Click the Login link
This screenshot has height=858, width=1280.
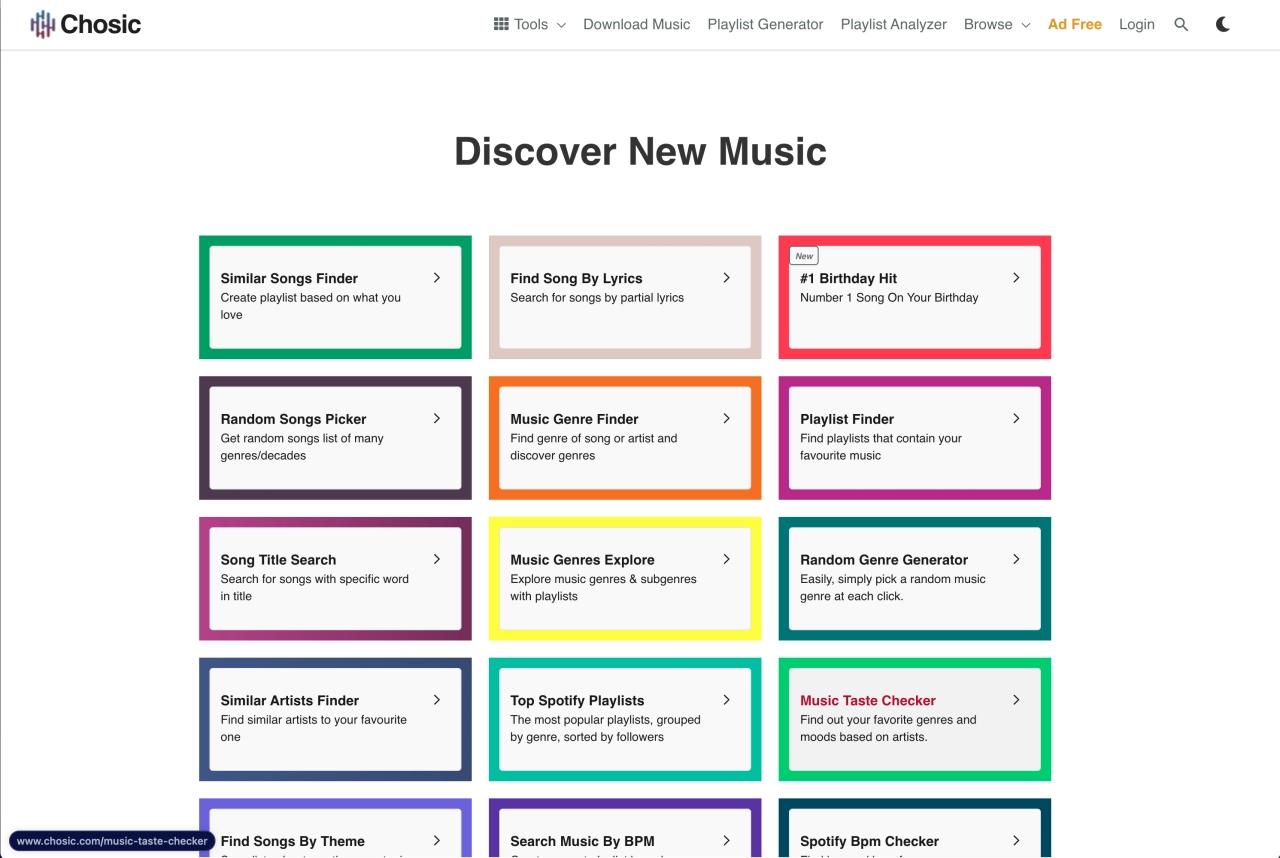[1137, 24]
